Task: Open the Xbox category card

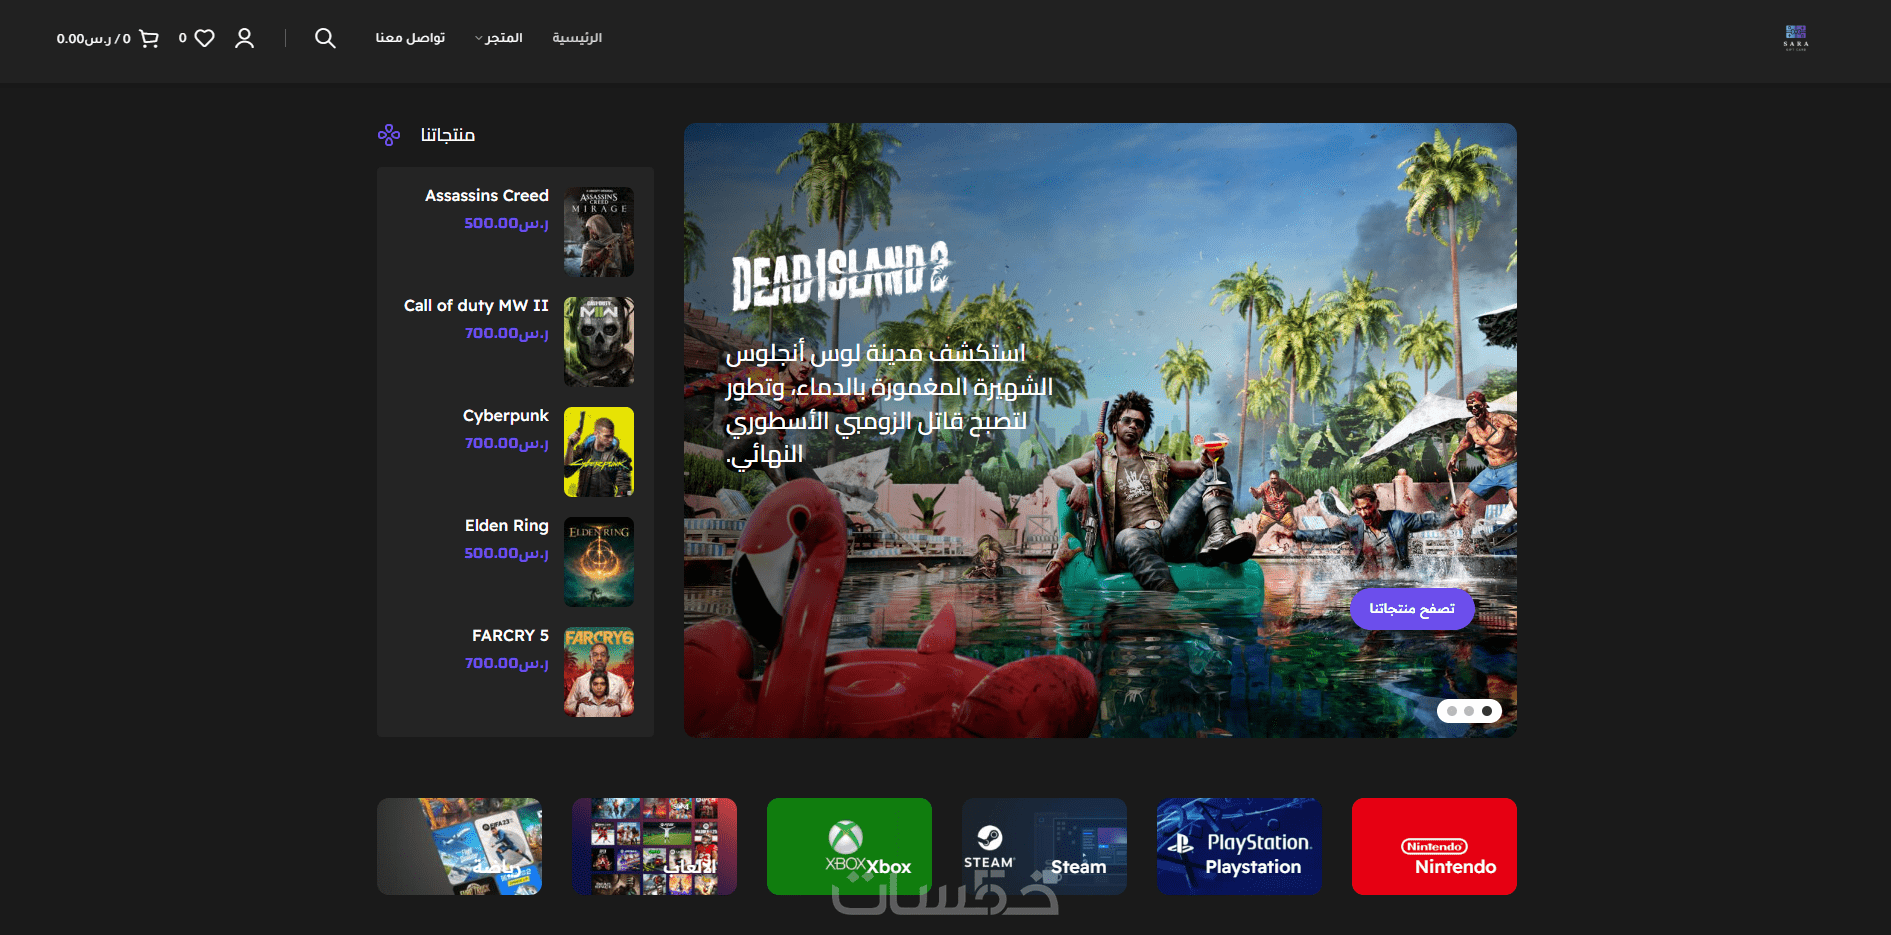Action: click(849, 846)
